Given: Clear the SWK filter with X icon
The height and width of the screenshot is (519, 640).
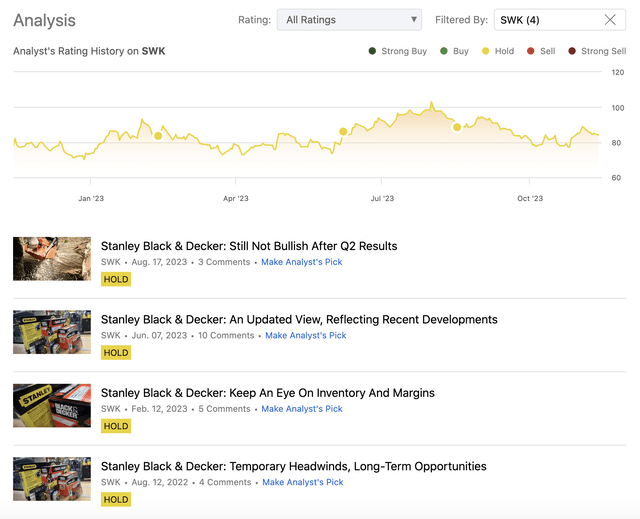Looking at the screenshot, I should coord(610,20).
